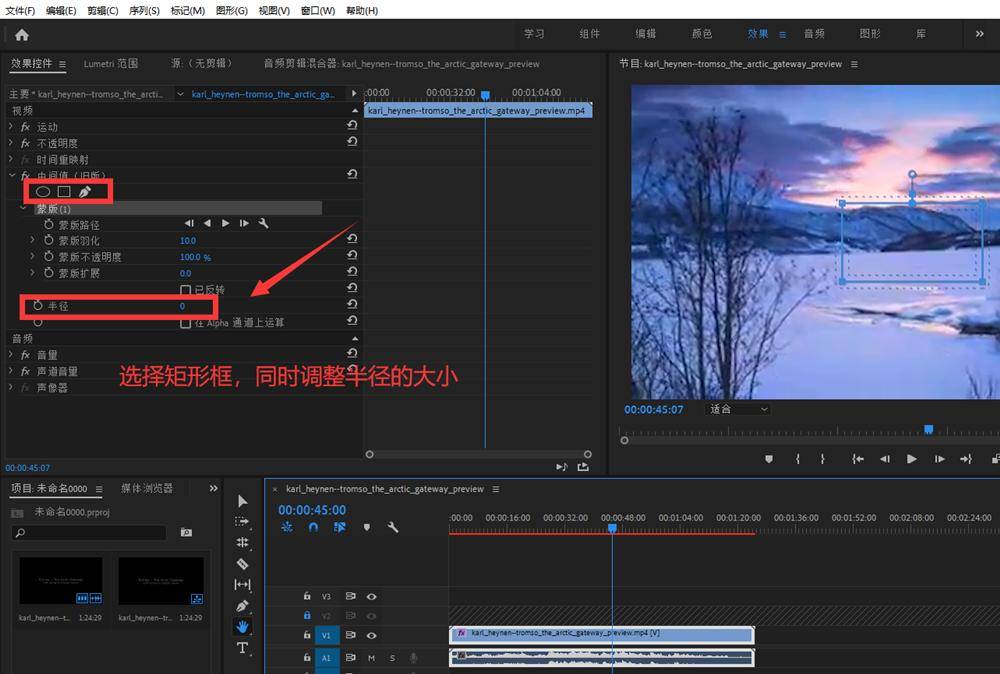1000x674 pixels.
Task: Play the program monitor video
Action: click(x=912, y=459)
